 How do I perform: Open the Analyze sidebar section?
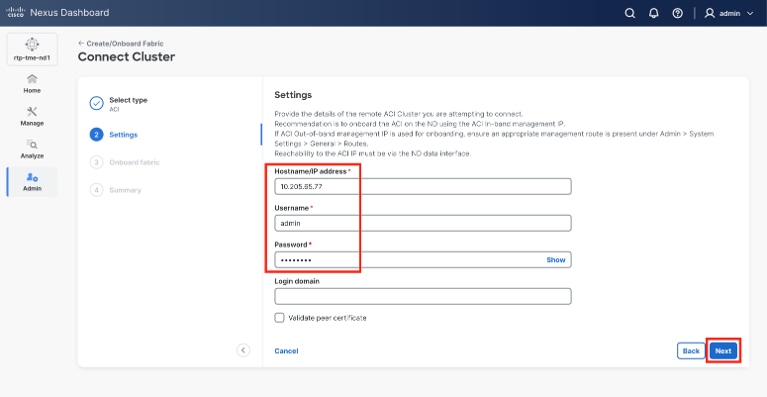click(x=32, y=149)
